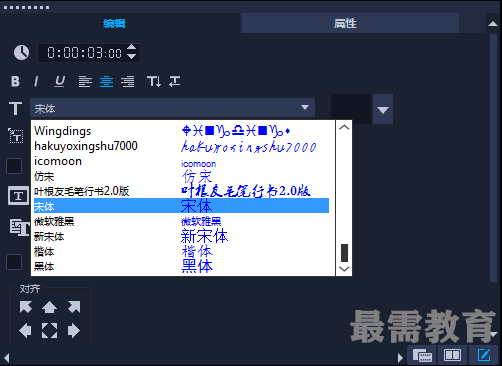Toggle Italic text formatting
The image size is (502, 366).
[x=36, y=81]
